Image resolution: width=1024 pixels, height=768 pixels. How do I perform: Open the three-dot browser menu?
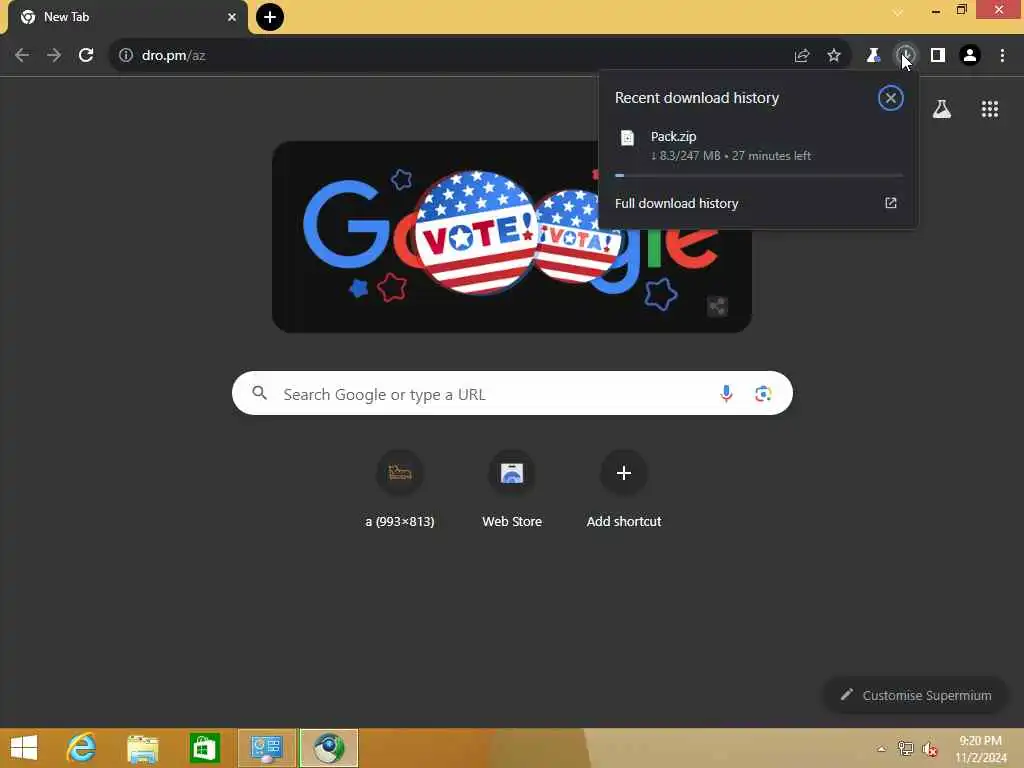1002,56
